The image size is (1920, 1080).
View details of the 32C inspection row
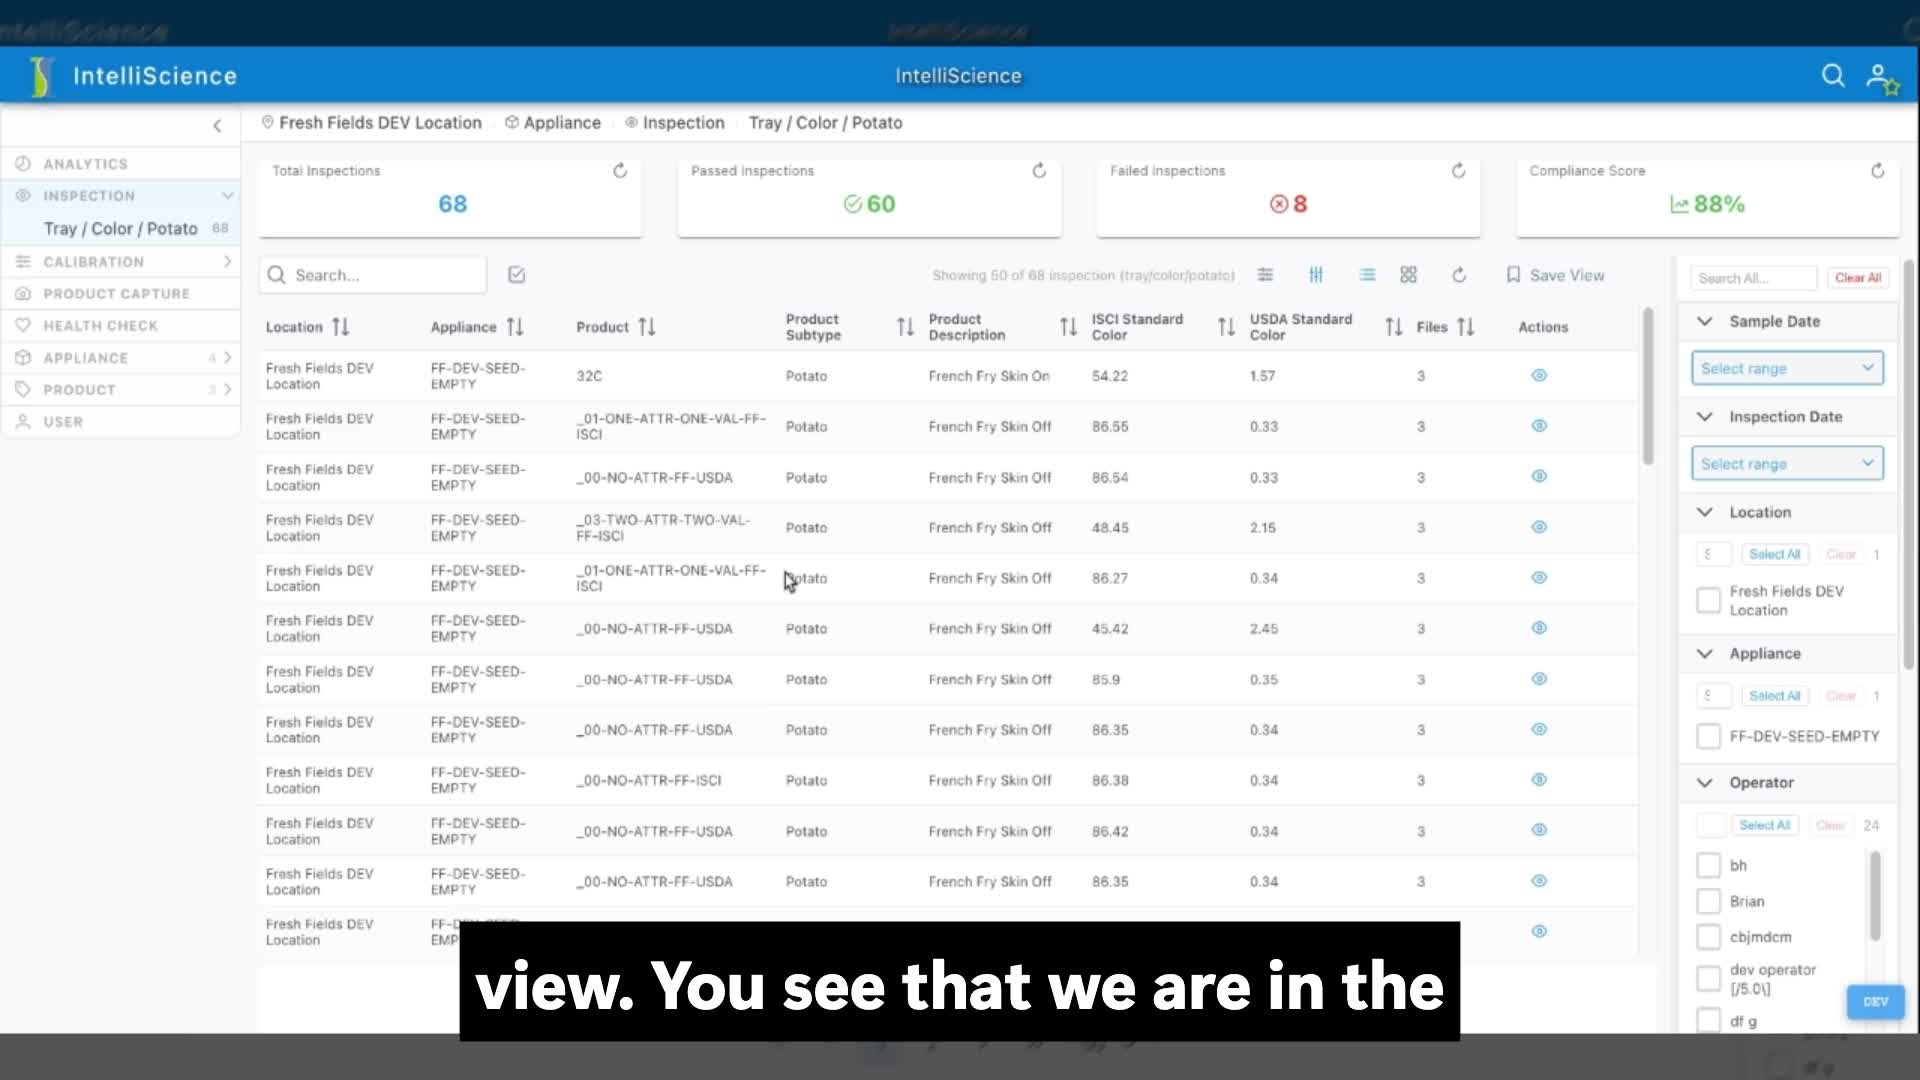pos(1539,376)
